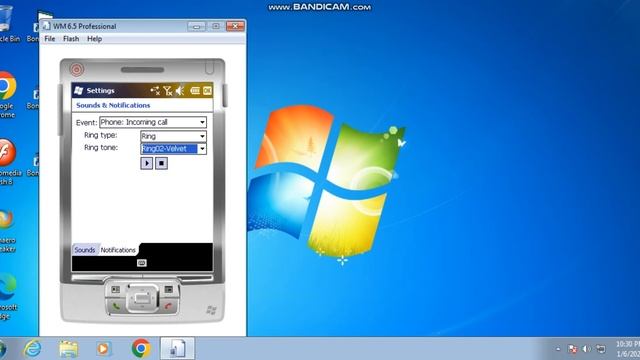Screen dimensions: 640x360
Task: Click the Action Center flag tray icon
Action: click(573, 349)
